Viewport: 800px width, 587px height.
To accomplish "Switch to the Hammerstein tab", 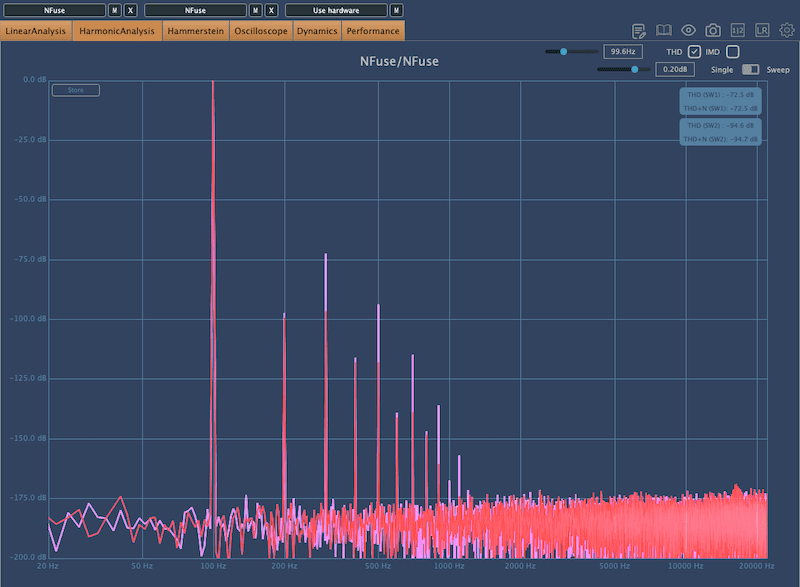I will 195,31.
